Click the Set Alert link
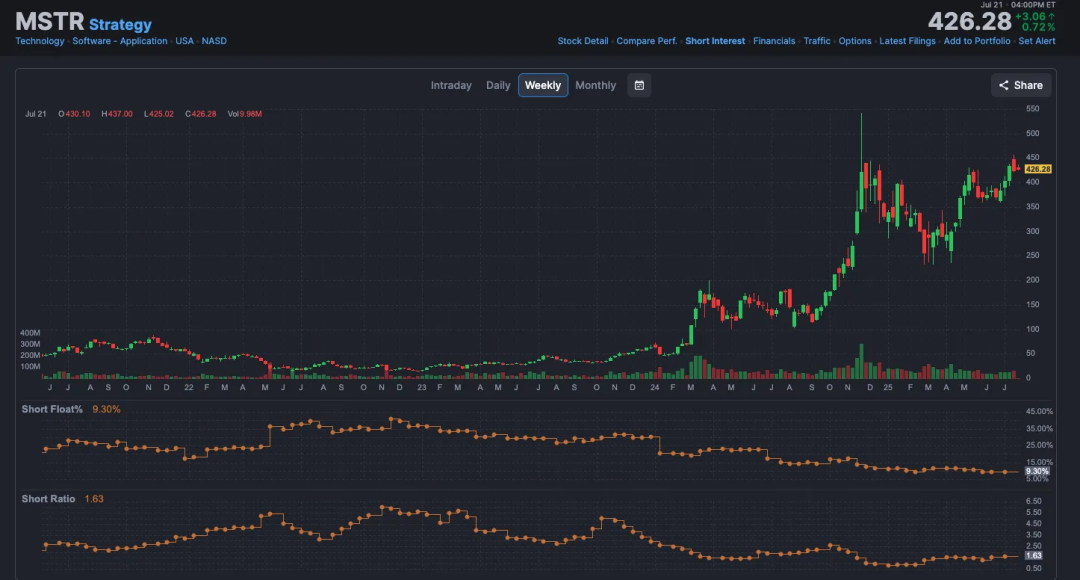Viewport: 1080px width, 580px height. 1037,41
